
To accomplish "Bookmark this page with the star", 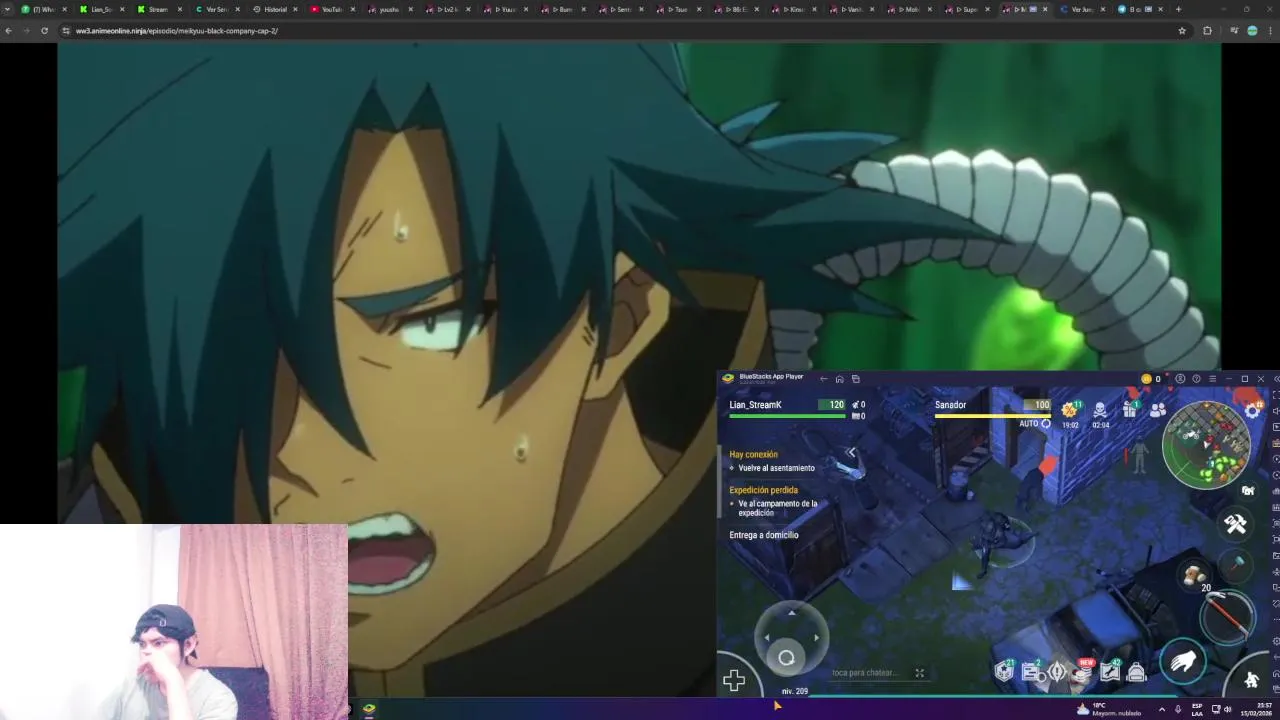I will [x=1182, y=31].
